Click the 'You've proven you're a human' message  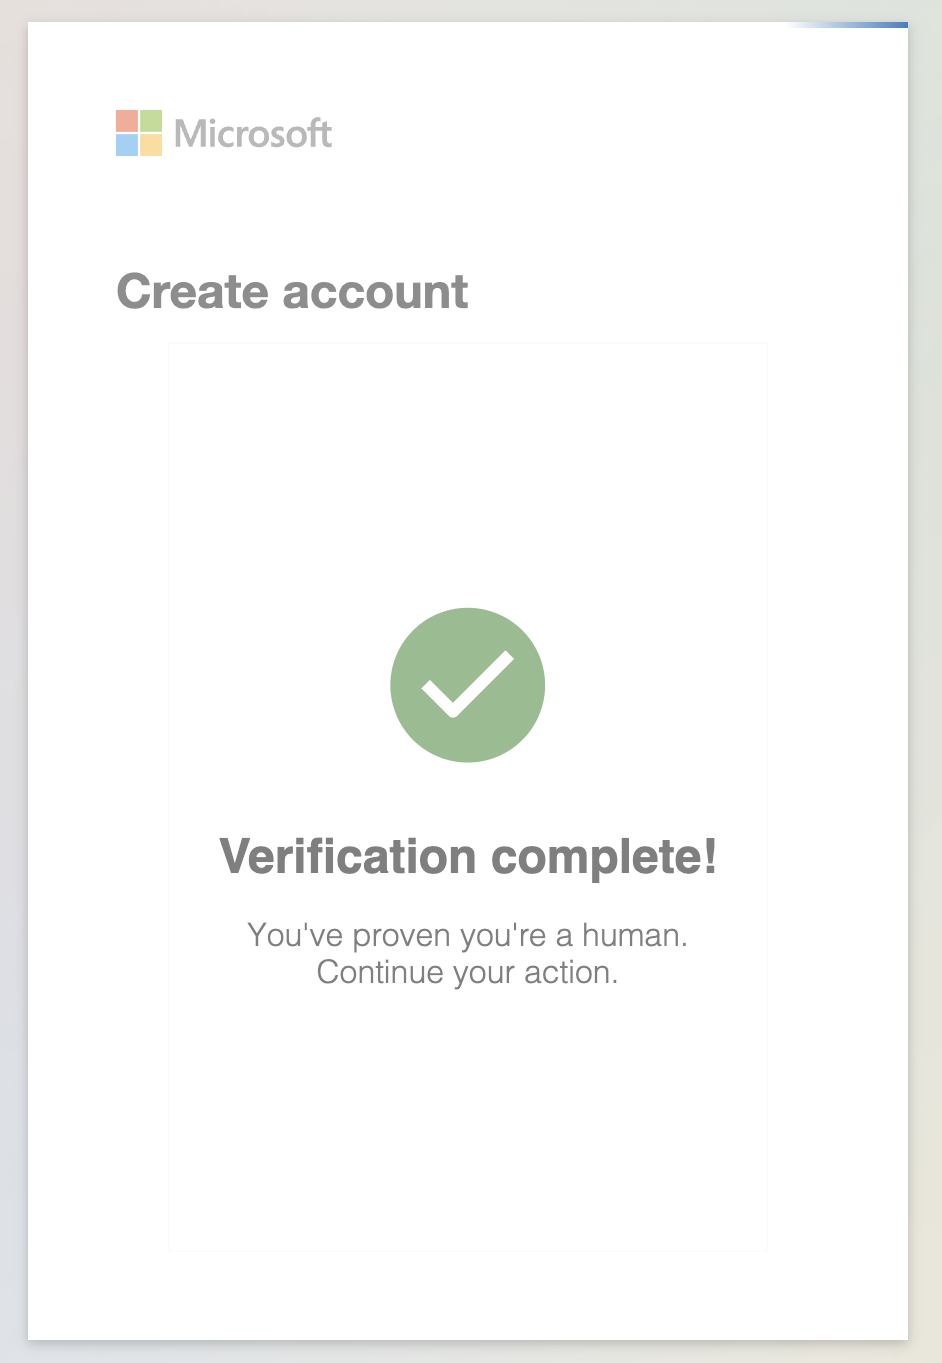click(467, 935)
